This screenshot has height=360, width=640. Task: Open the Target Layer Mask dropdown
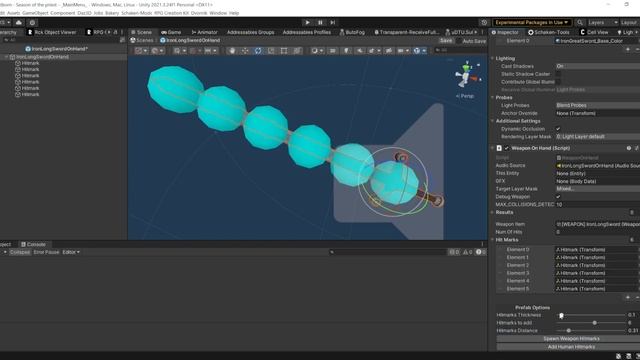click(x=598, y=189)
